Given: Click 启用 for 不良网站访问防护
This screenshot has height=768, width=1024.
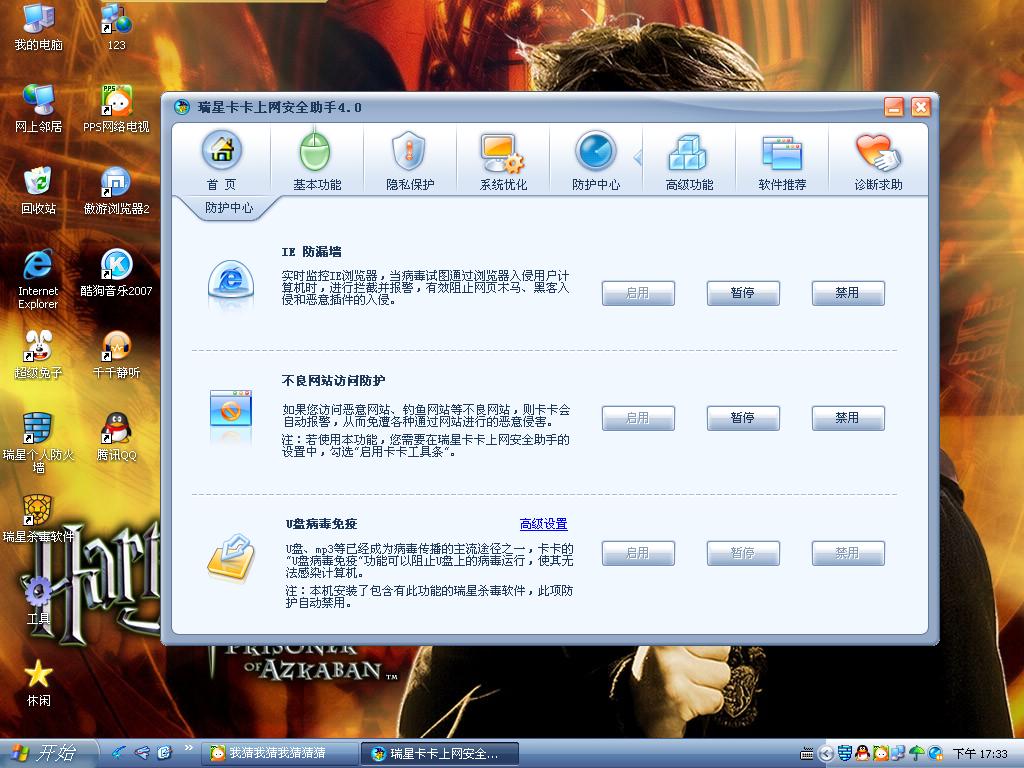Looking at the screenshot, I should coord(637,417).
